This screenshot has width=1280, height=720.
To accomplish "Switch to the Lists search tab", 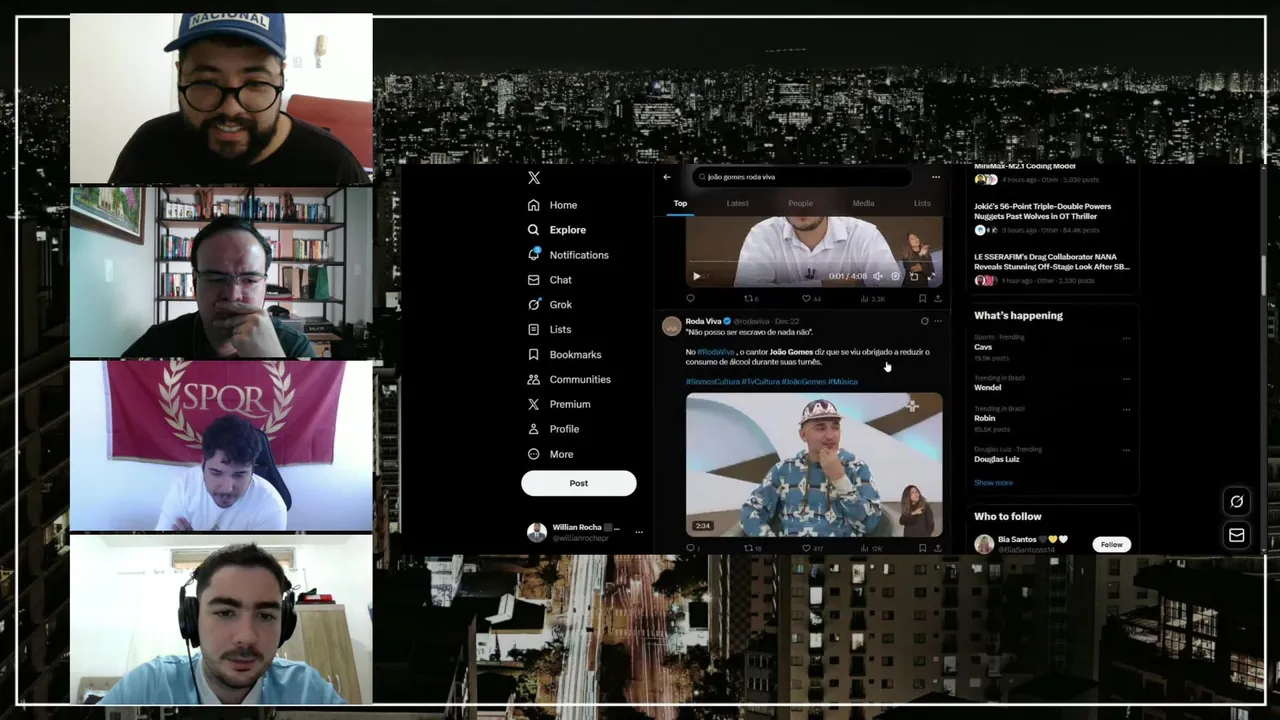I will [x=922, y=203].
